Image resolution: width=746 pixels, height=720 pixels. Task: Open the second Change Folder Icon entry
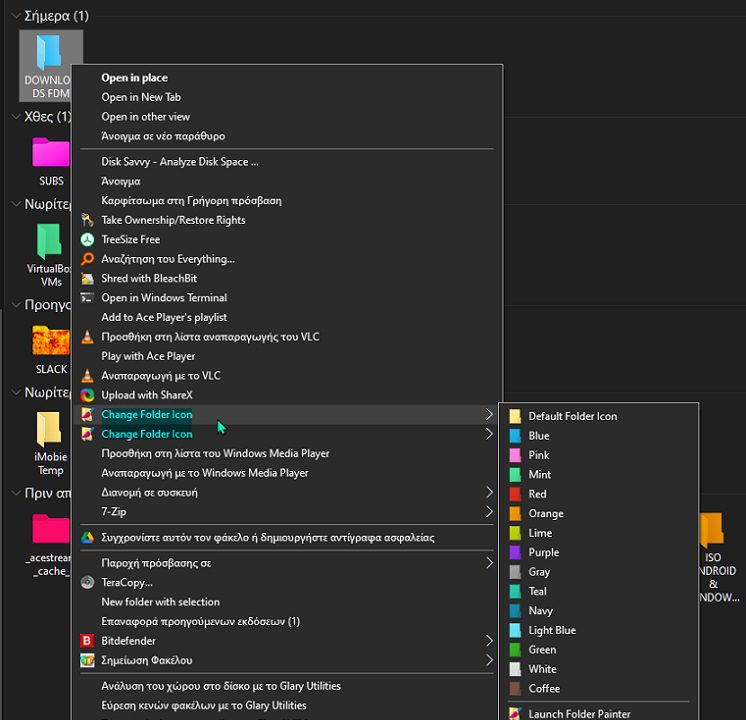click(287, 434)
